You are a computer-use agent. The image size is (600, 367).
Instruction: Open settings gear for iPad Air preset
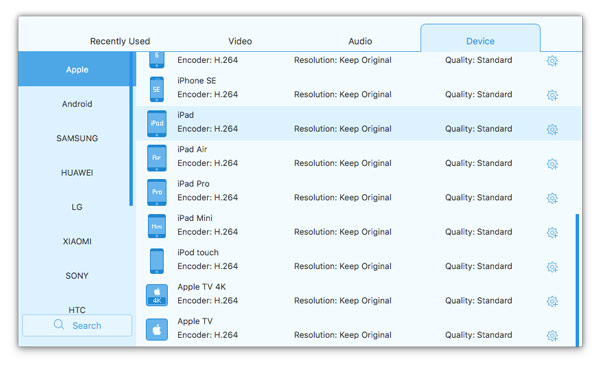552,164
